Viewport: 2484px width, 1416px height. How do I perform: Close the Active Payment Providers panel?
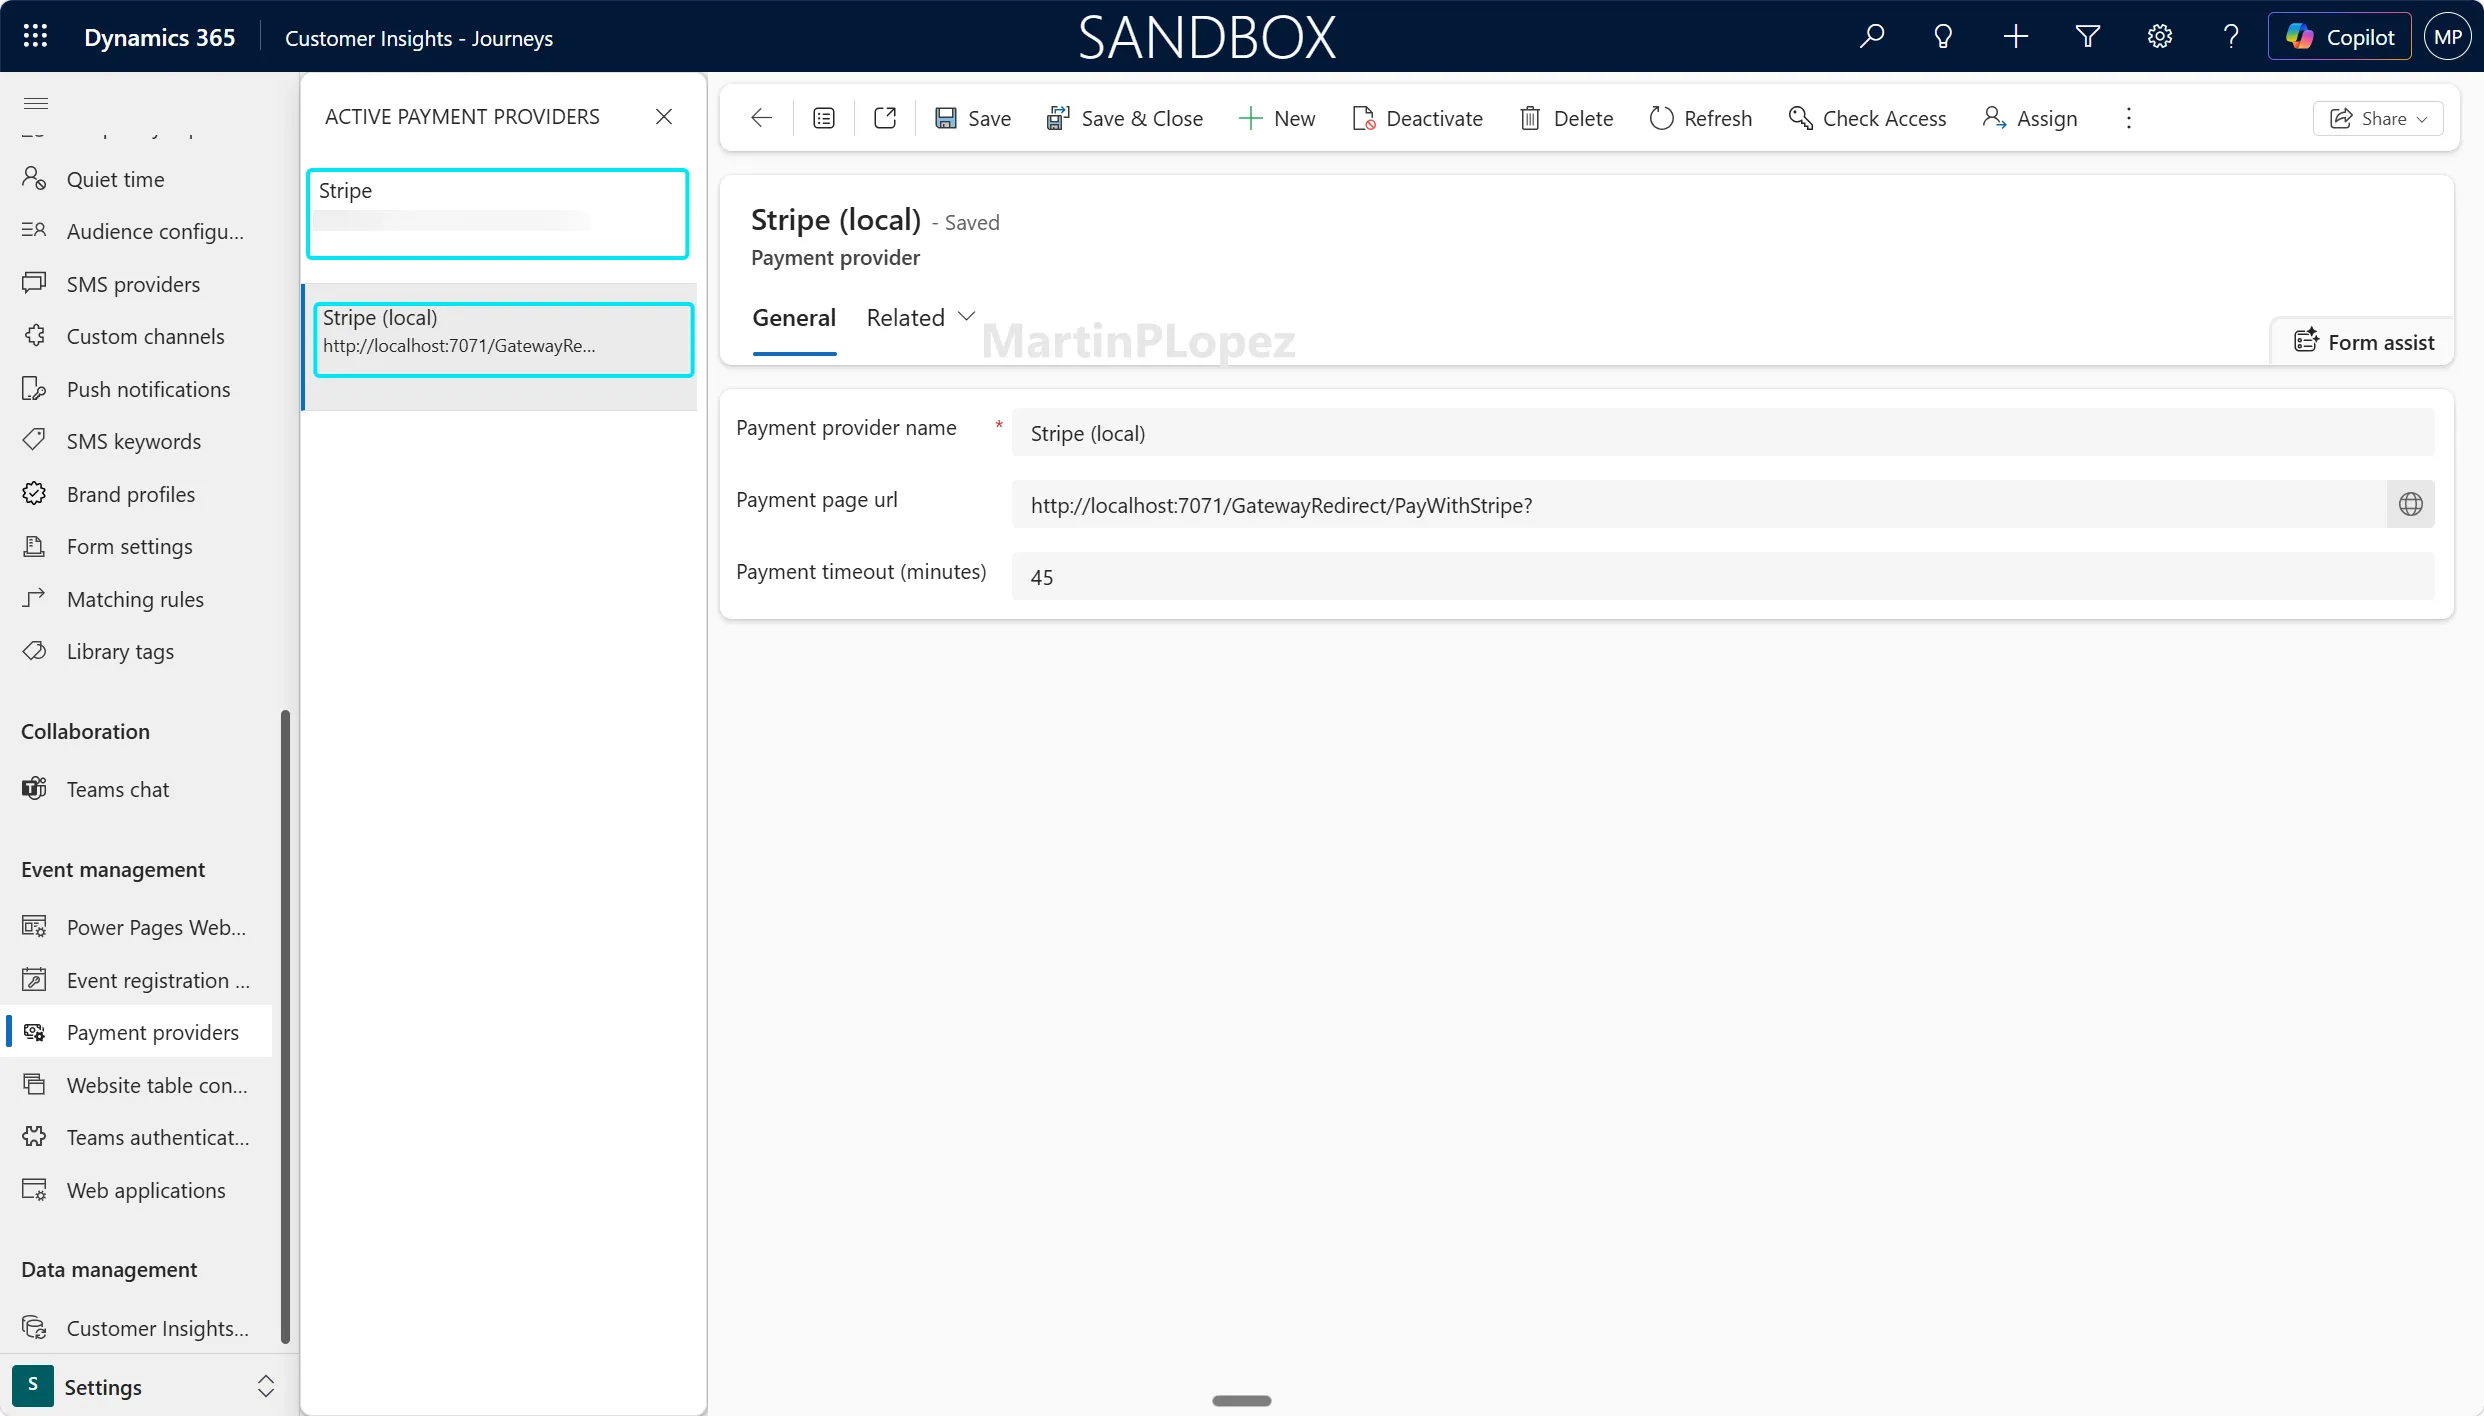point(664,117)
